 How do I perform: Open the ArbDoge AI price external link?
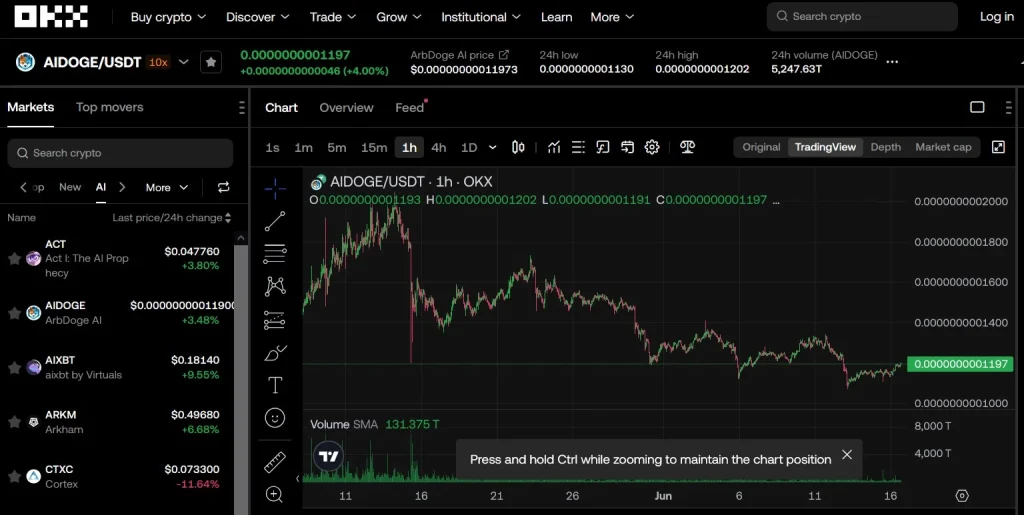(x=504, y=55)
